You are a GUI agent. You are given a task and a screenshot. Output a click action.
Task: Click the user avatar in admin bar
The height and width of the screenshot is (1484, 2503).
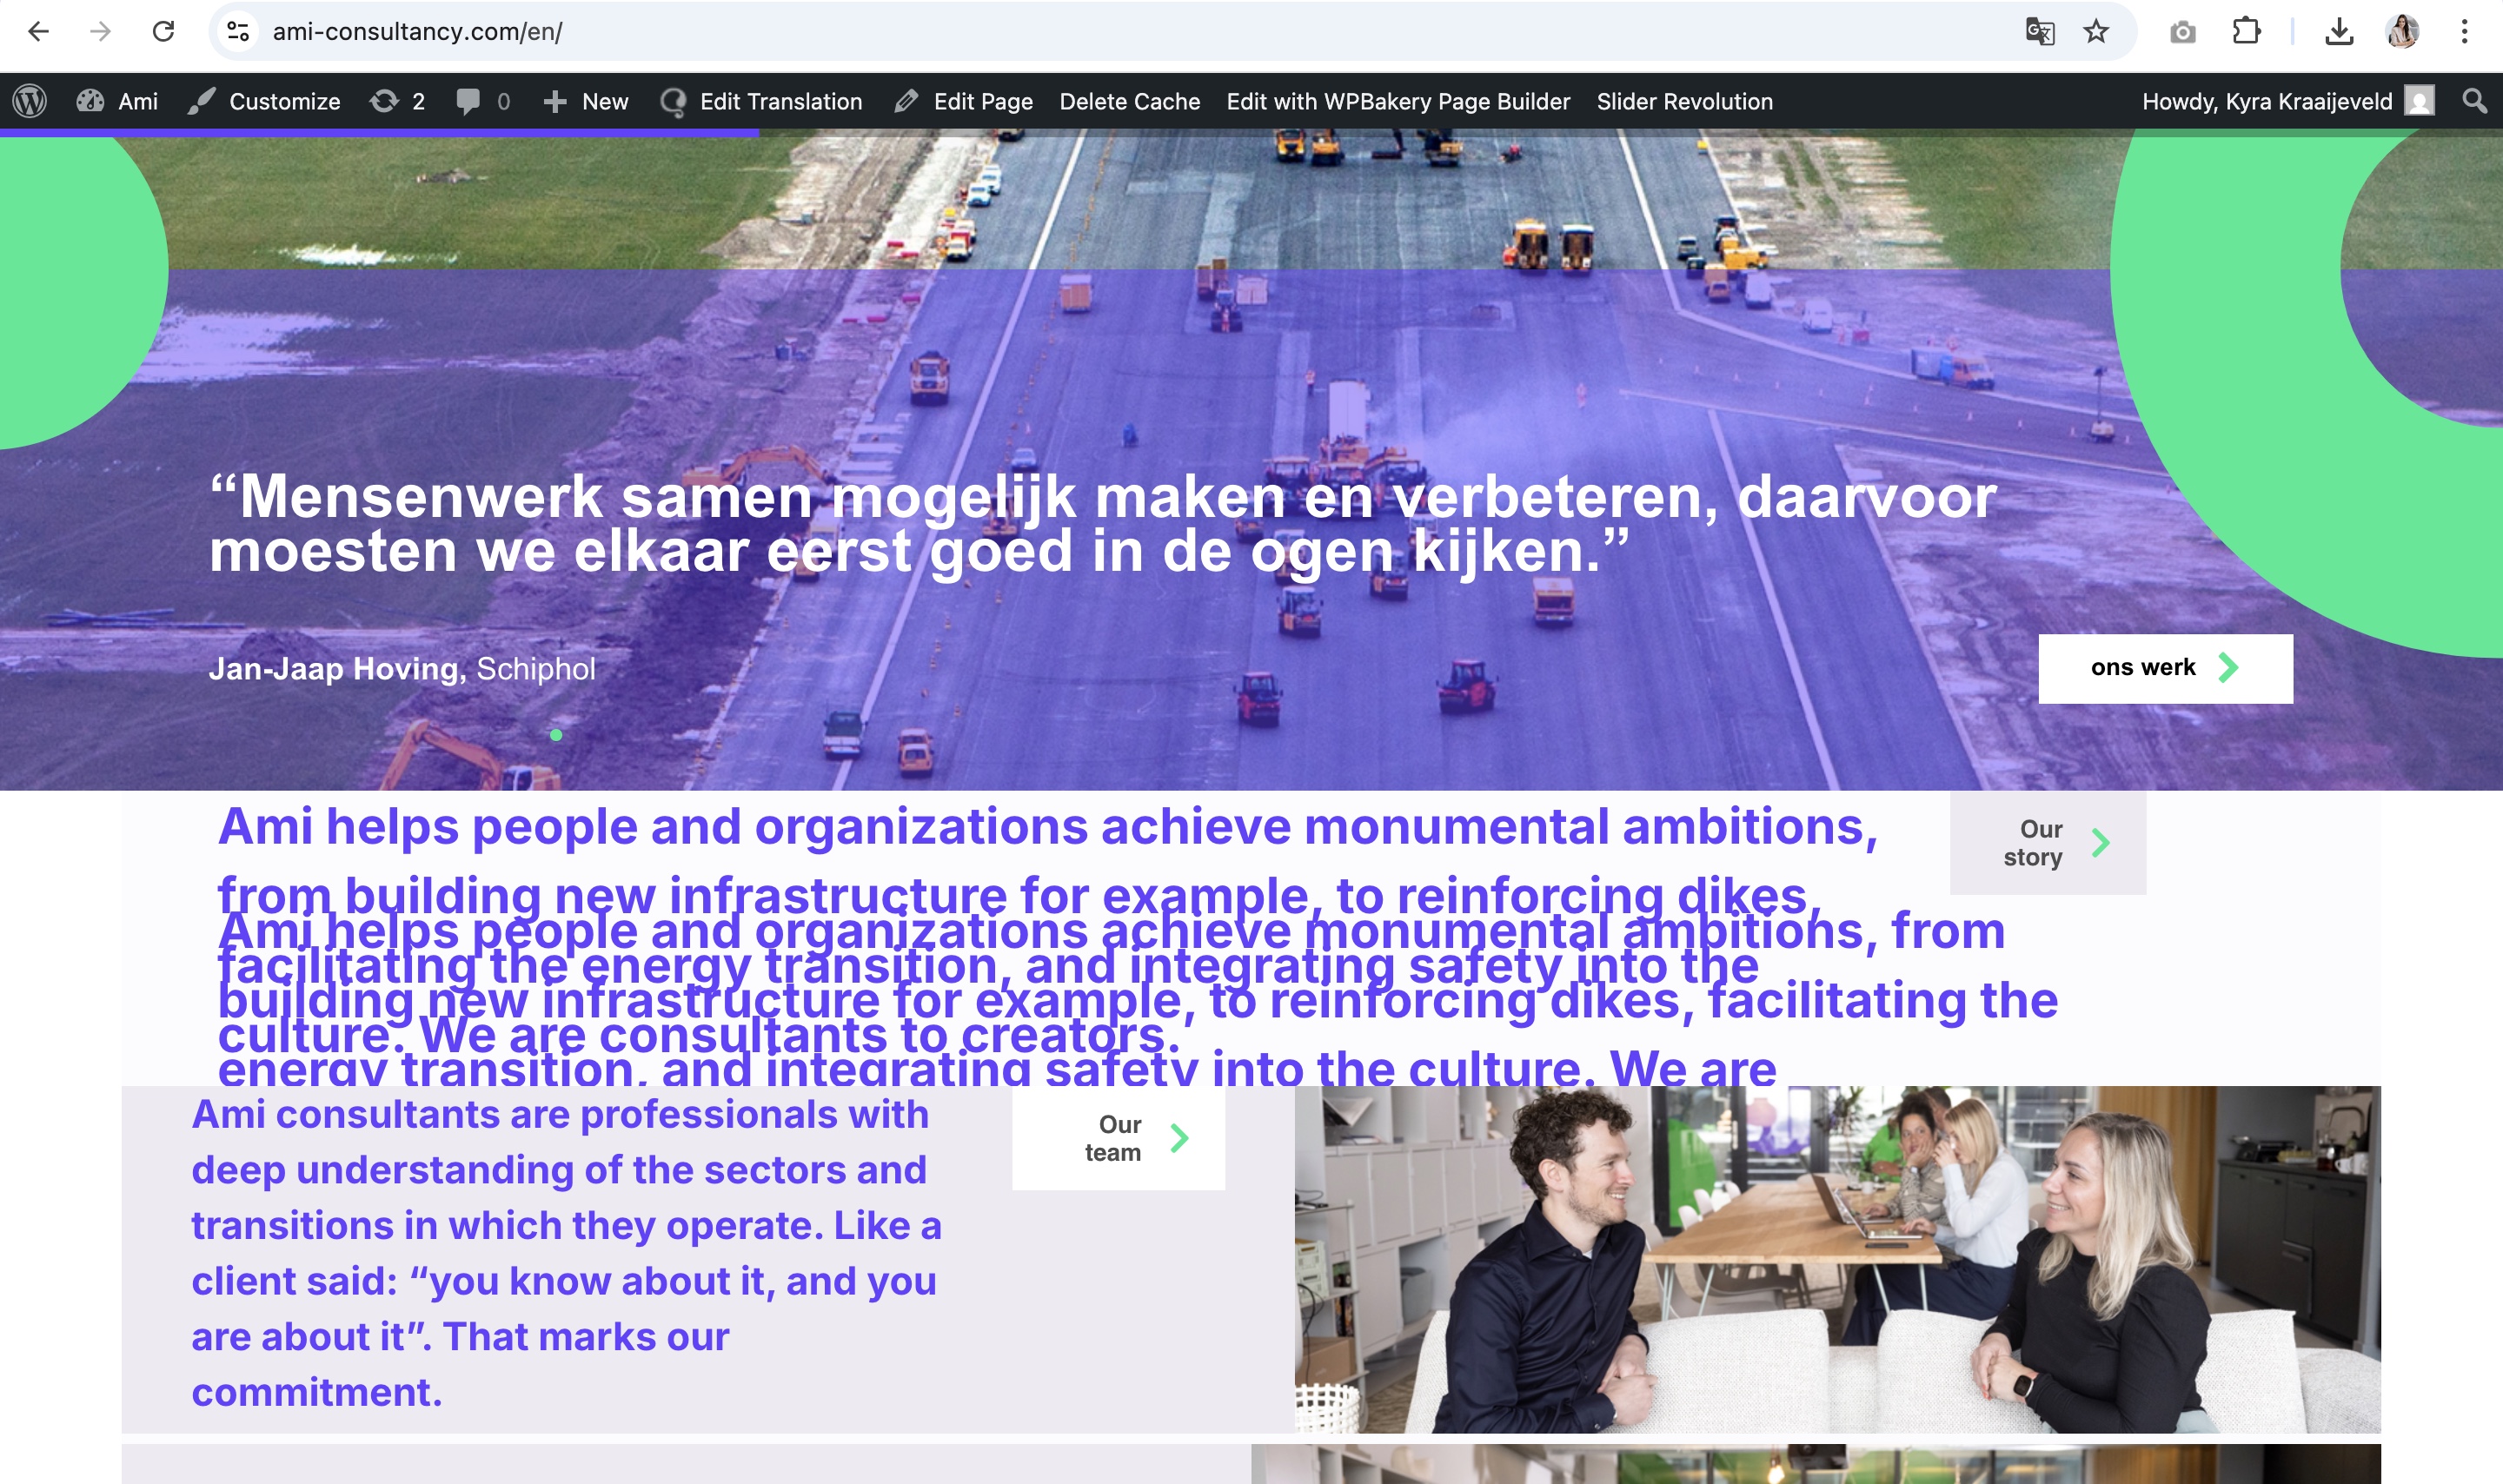2419,101
